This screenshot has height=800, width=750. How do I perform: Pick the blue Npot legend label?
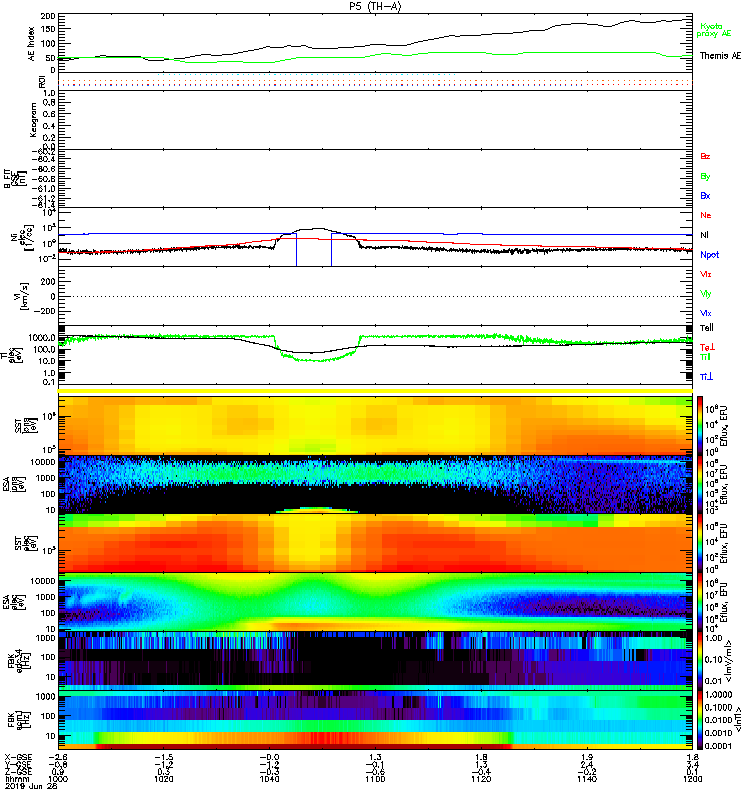[710, 255]
